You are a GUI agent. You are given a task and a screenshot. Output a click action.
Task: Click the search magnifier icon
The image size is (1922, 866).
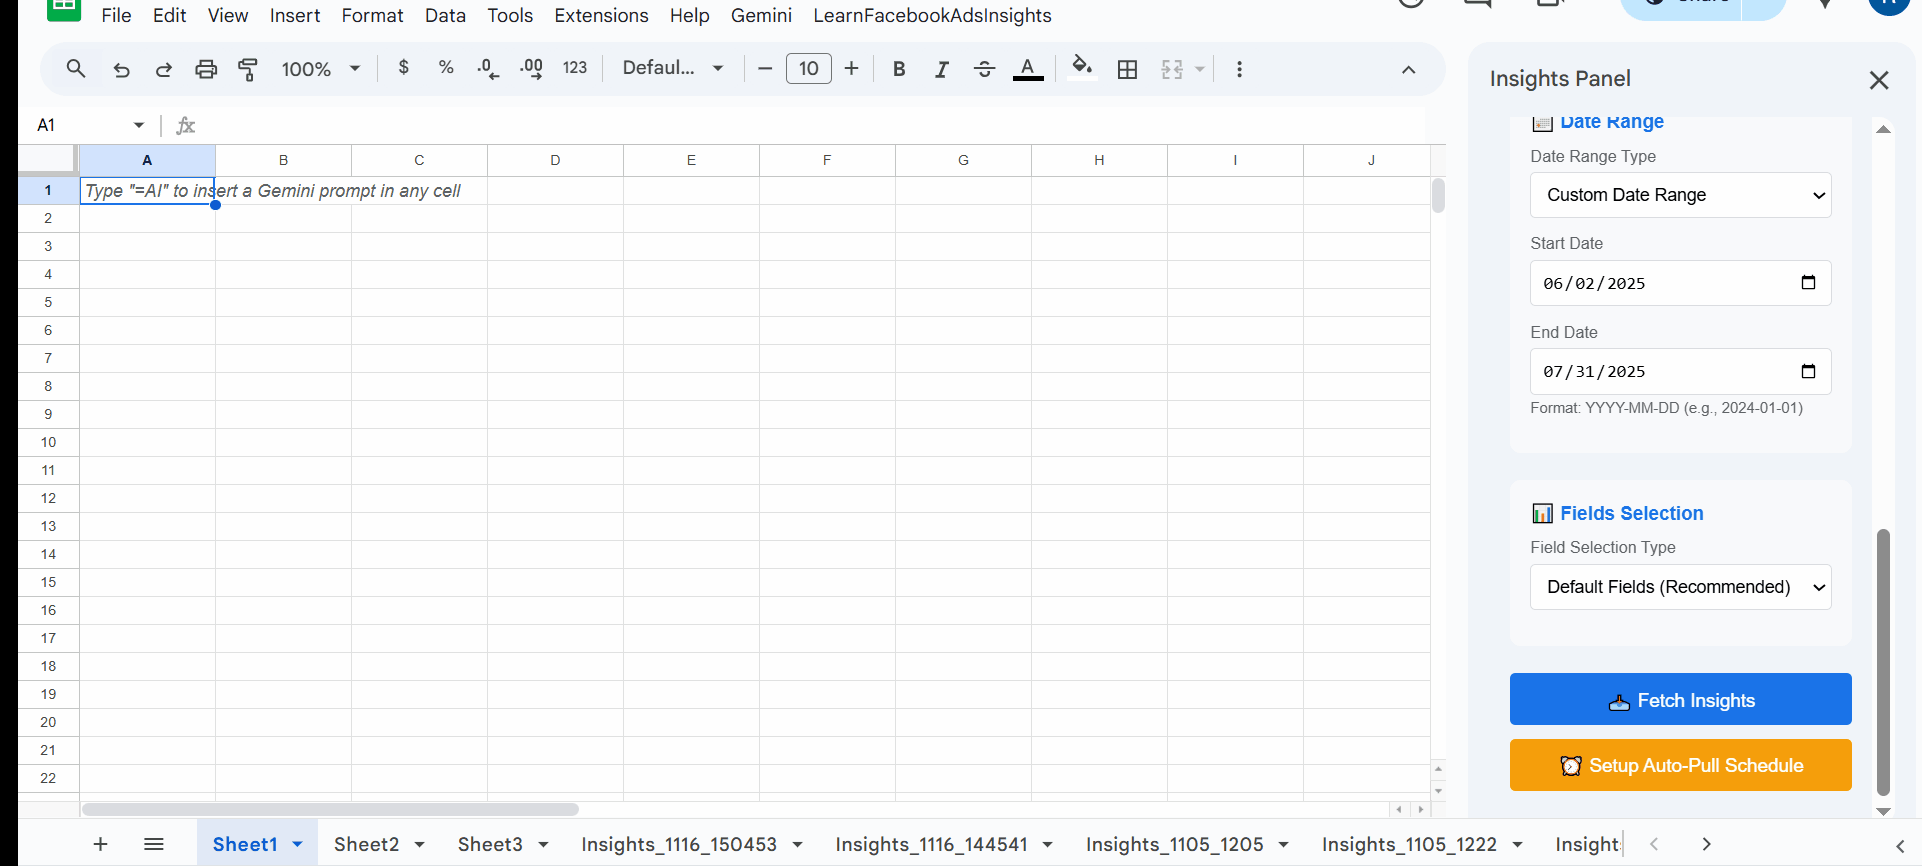point(76,69)
